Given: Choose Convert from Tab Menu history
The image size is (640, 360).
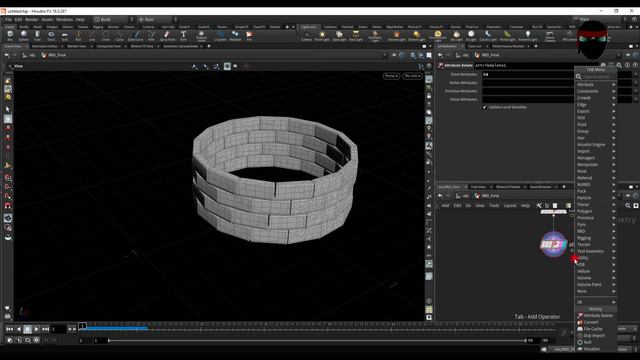Looking at the screenshot, I should (x=596, y=322).
